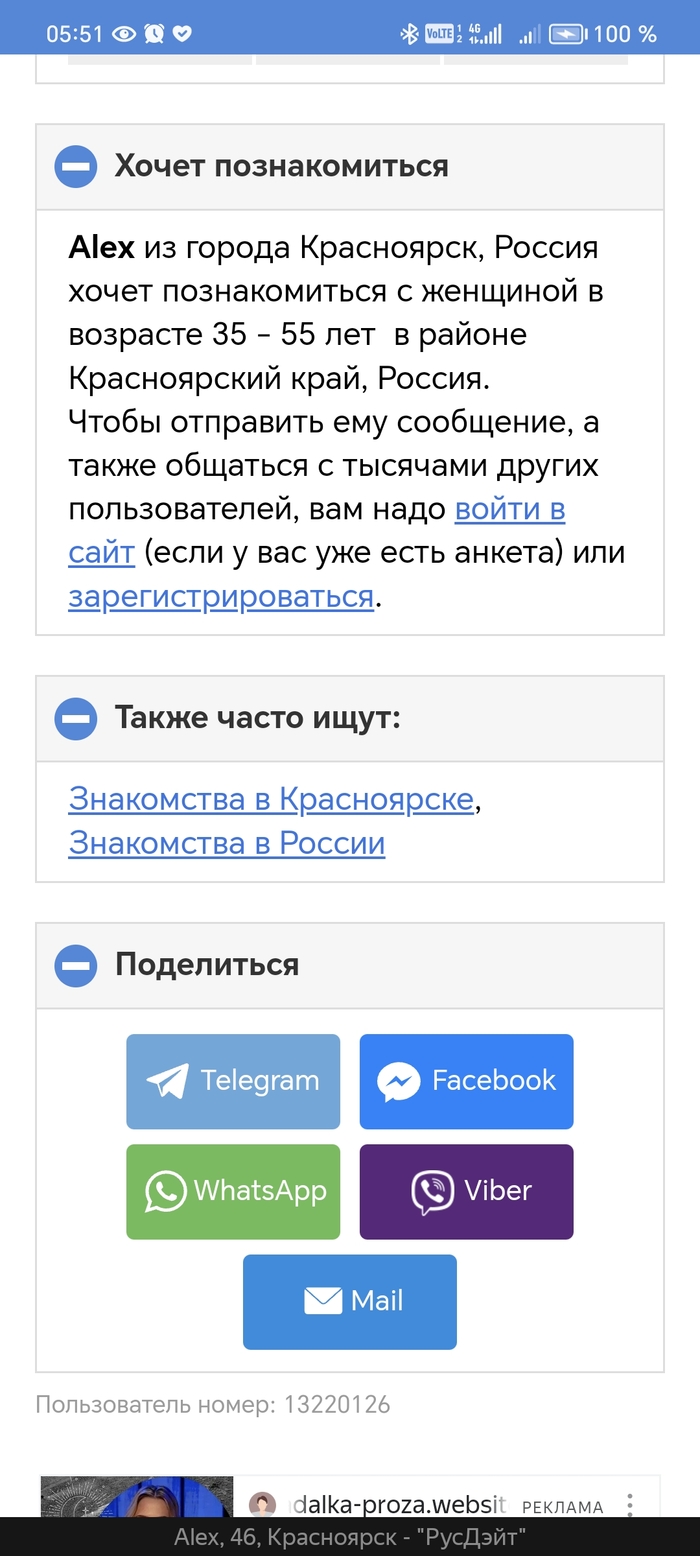The width and height of the screenshot is (700, 1556).
Task: Tap the "Пользователь номер: 13220126" text
Action: coord(213,1405)
